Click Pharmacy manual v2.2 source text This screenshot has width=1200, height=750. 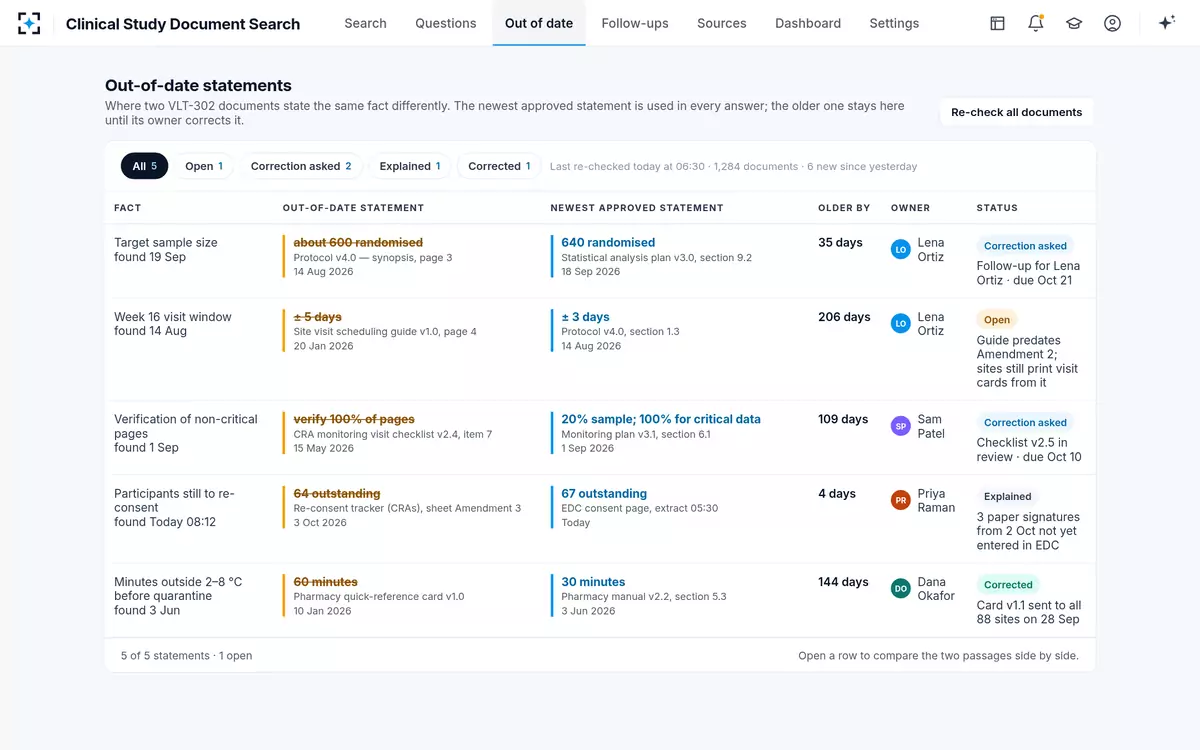coord(644,597)
